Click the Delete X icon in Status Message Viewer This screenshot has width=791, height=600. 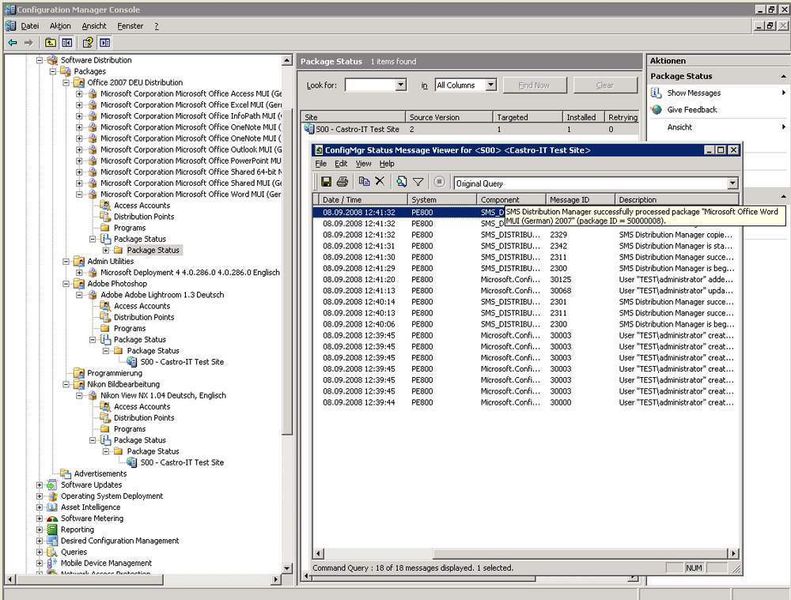click(380, 181)
